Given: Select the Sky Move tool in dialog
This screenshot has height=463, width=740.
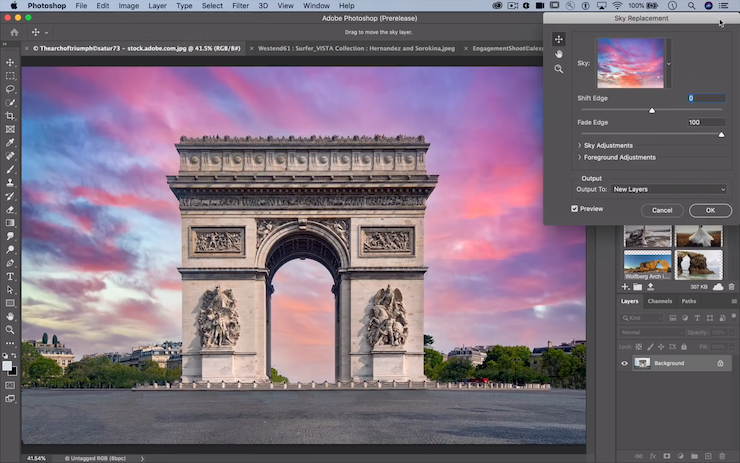Looking at the screenshot, I should [559, 39].
